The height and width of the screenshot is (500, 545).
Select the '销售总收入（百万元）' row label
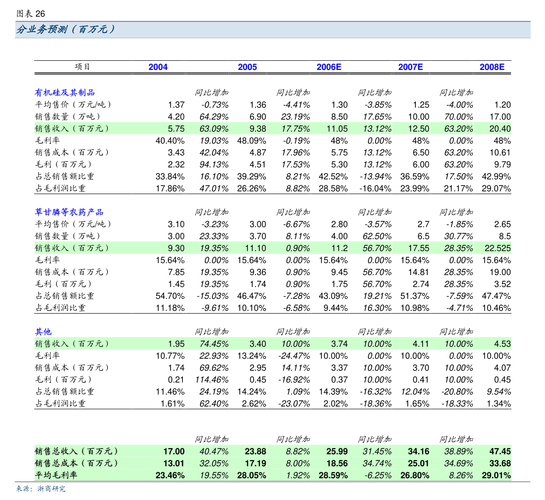76,451
